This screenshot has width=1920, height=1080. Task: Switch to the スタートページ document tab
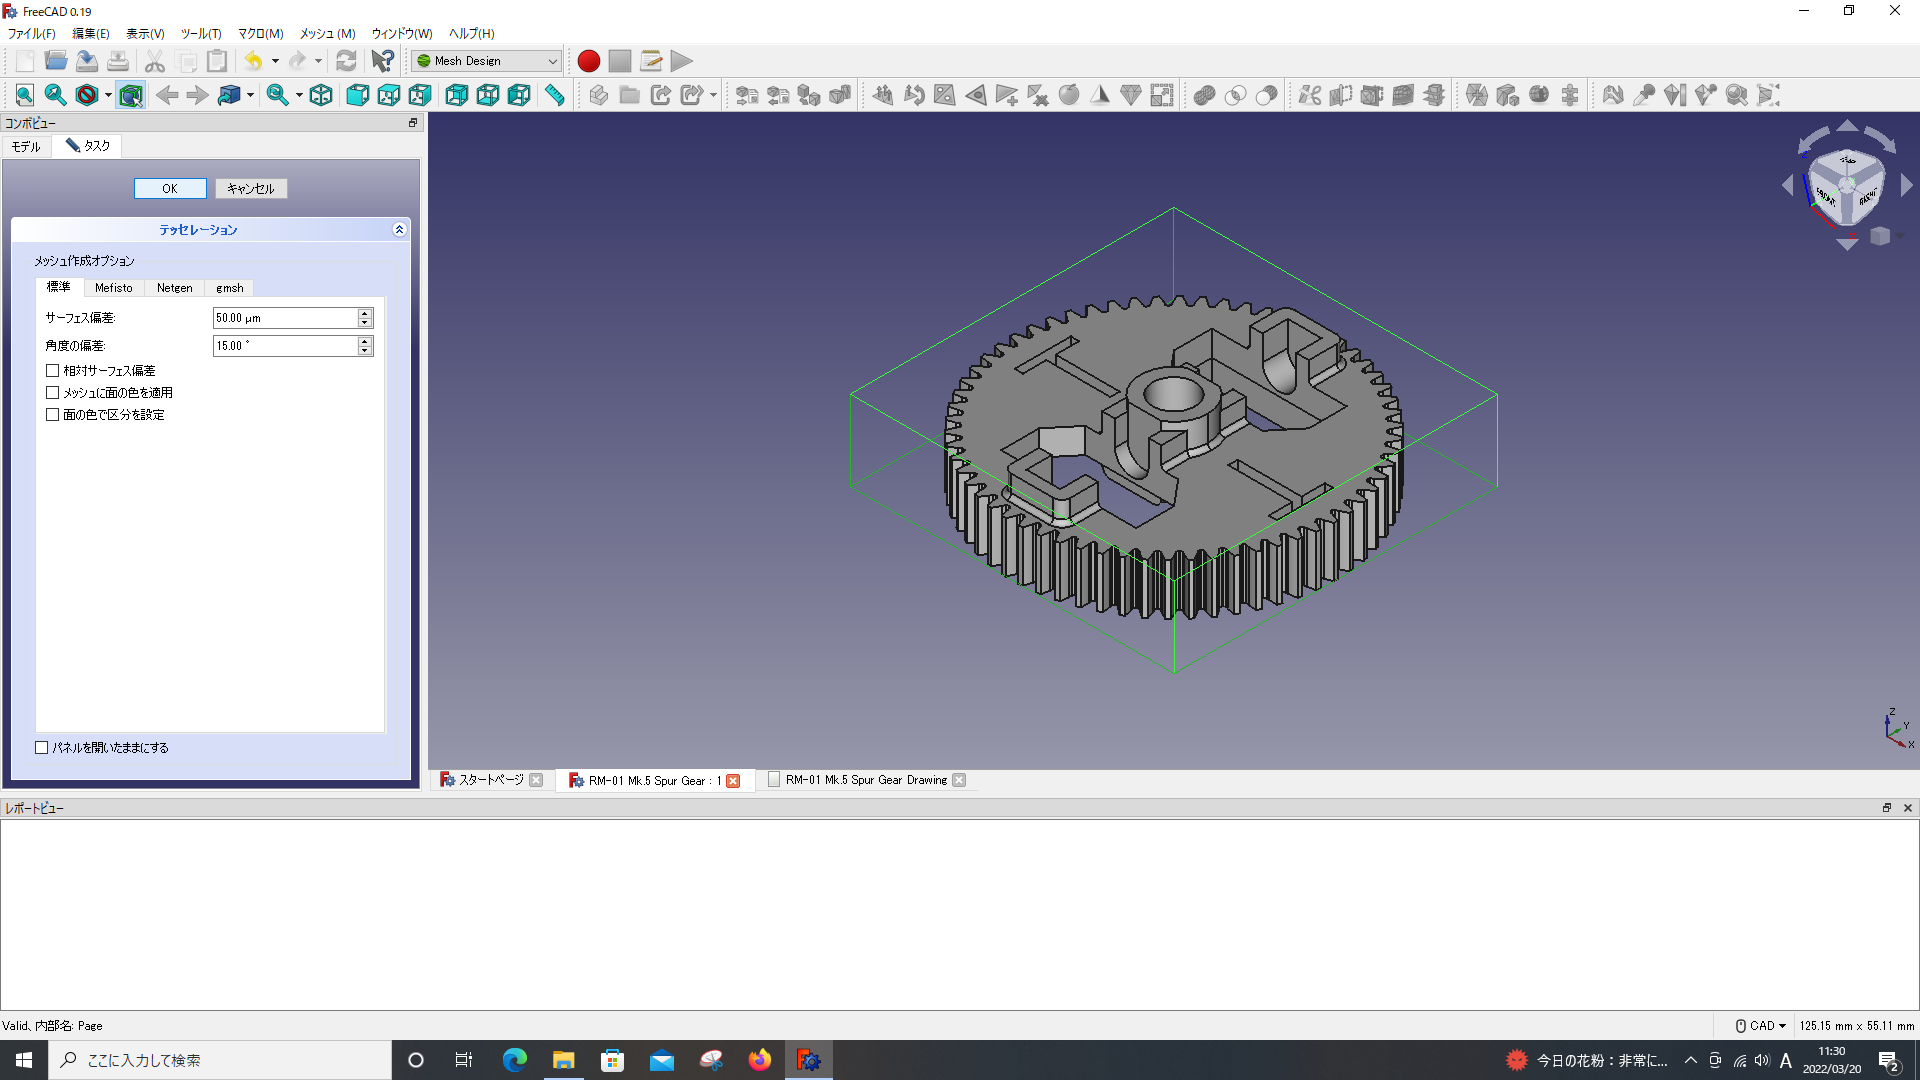pyautogui.click(x=491, y=780)
